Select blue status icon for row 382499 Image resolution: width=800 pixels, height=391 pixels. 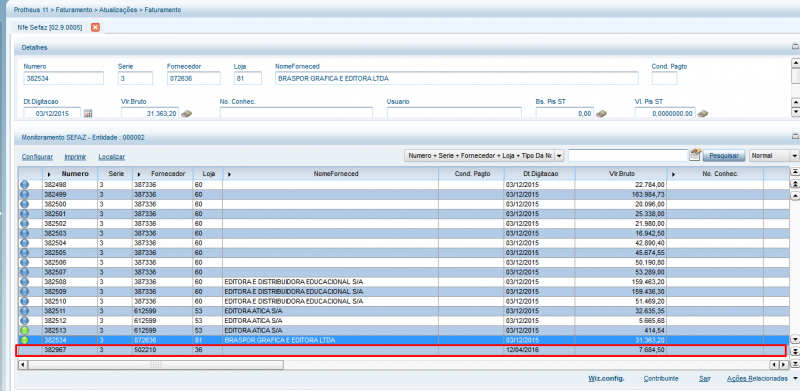point(24,194)
